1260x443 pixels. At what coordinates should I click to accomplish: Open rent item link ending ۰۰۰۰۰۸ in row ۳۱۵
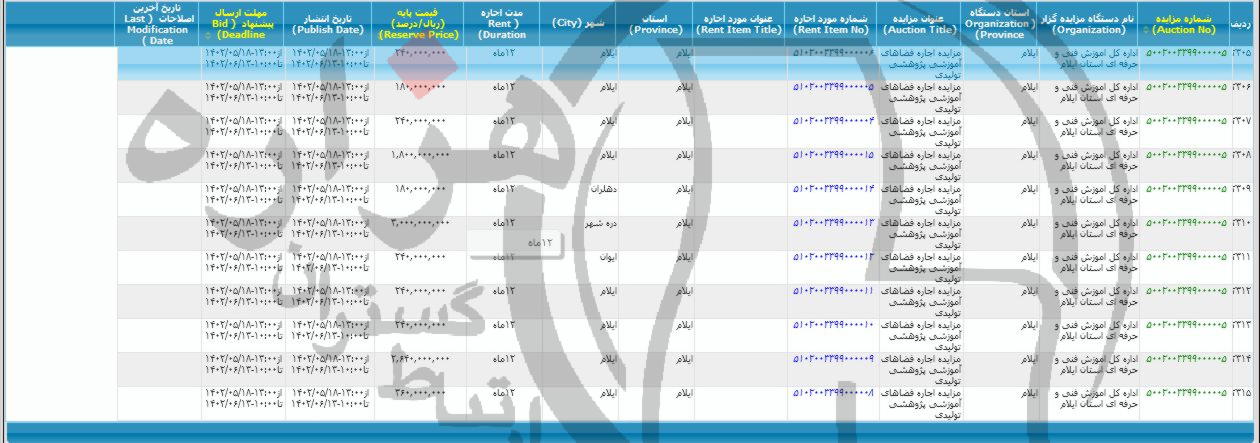834,392
